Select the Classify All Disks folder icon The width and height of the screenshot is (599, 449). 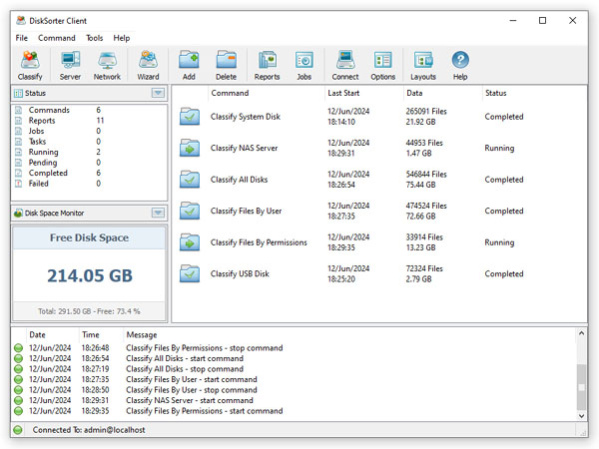[x=189, y=179]
